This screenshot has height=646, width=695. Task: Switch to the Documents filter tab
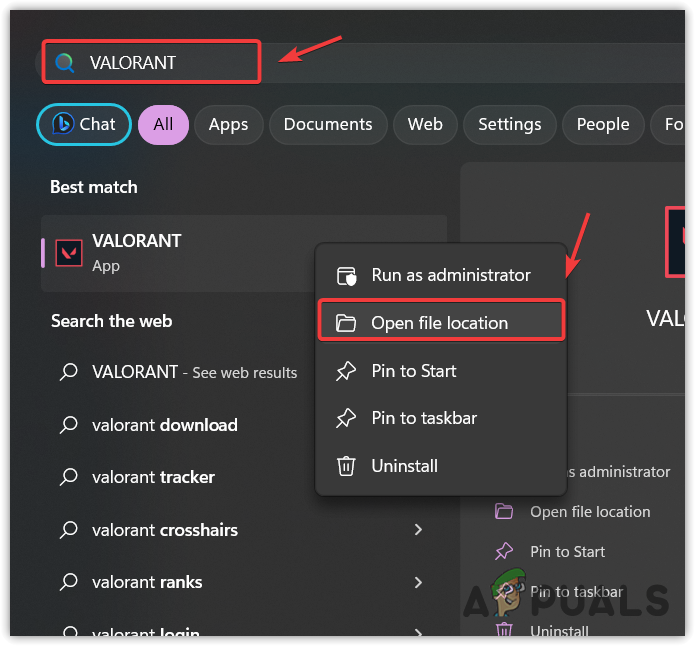(x=328, y=125)
